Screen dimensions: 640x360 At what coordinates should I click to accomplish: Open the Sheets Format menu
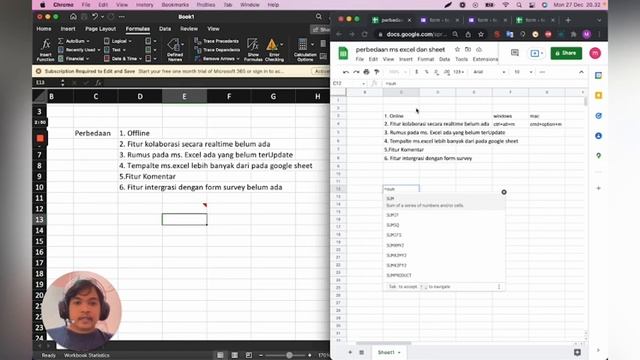425,59
